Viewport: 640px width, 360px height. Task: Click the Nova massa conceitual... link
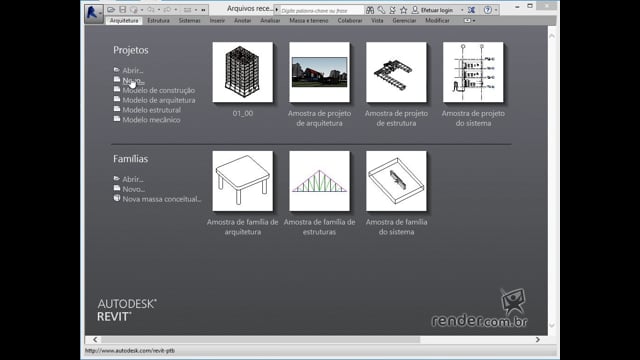(162, 199)
